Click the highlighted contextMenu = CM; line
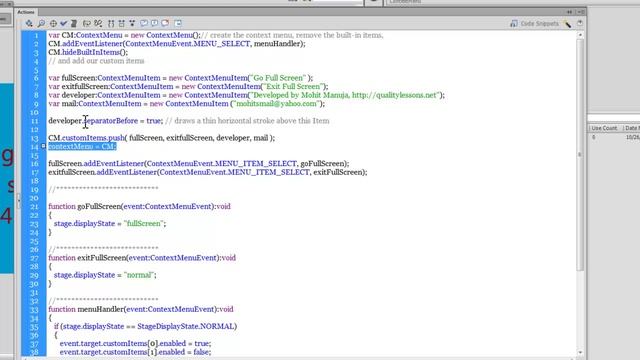 pyautogui.click(x=82, y=146)
